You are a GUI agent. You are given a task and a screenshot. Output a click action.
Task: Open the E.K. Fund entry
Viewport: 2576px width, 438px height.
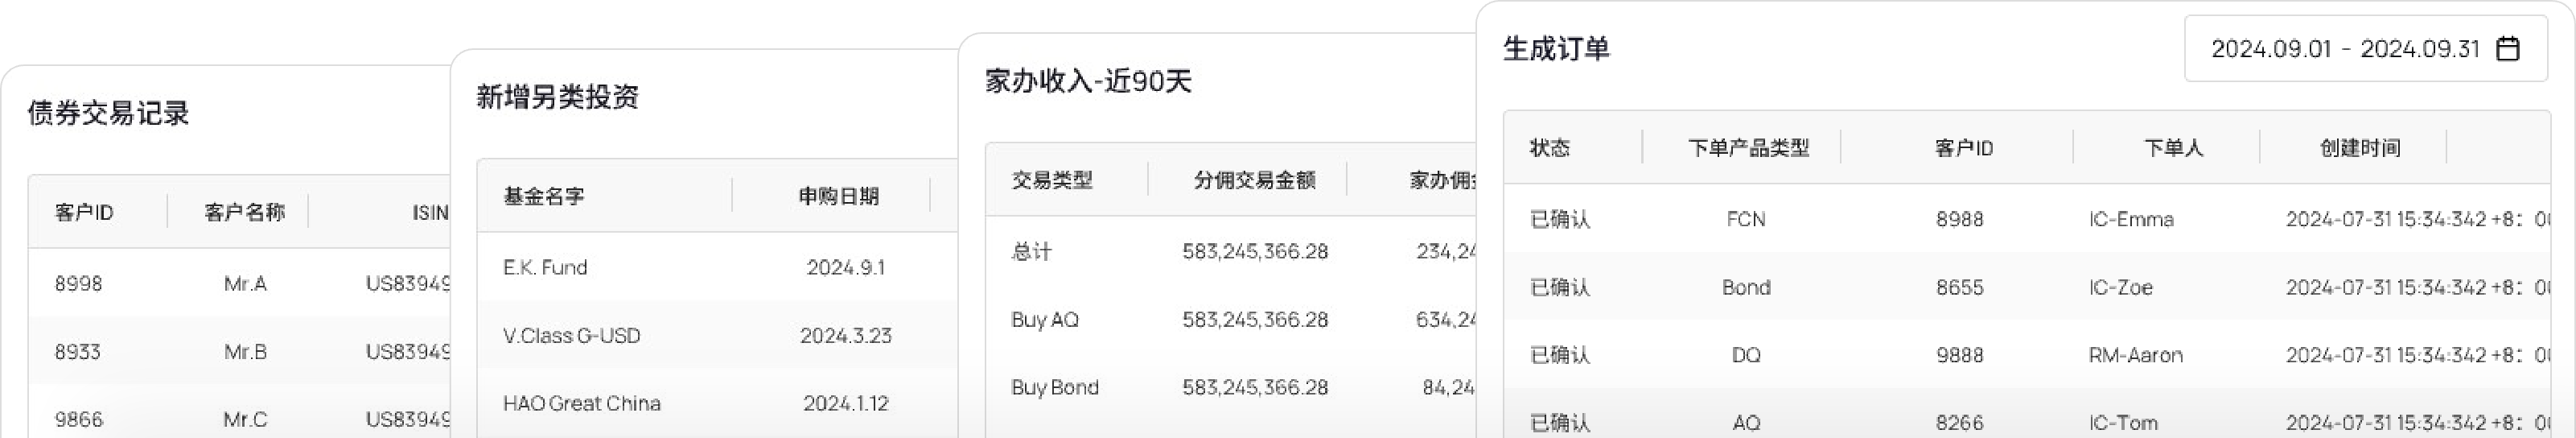click(x=545, y=267)
